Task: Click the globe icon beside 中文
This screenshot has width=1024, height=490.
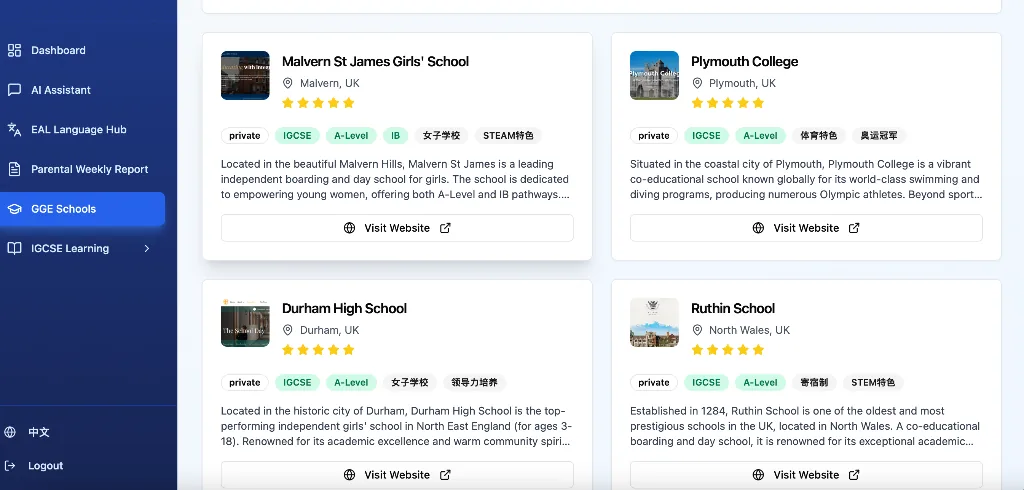Action: pos(10,432)
